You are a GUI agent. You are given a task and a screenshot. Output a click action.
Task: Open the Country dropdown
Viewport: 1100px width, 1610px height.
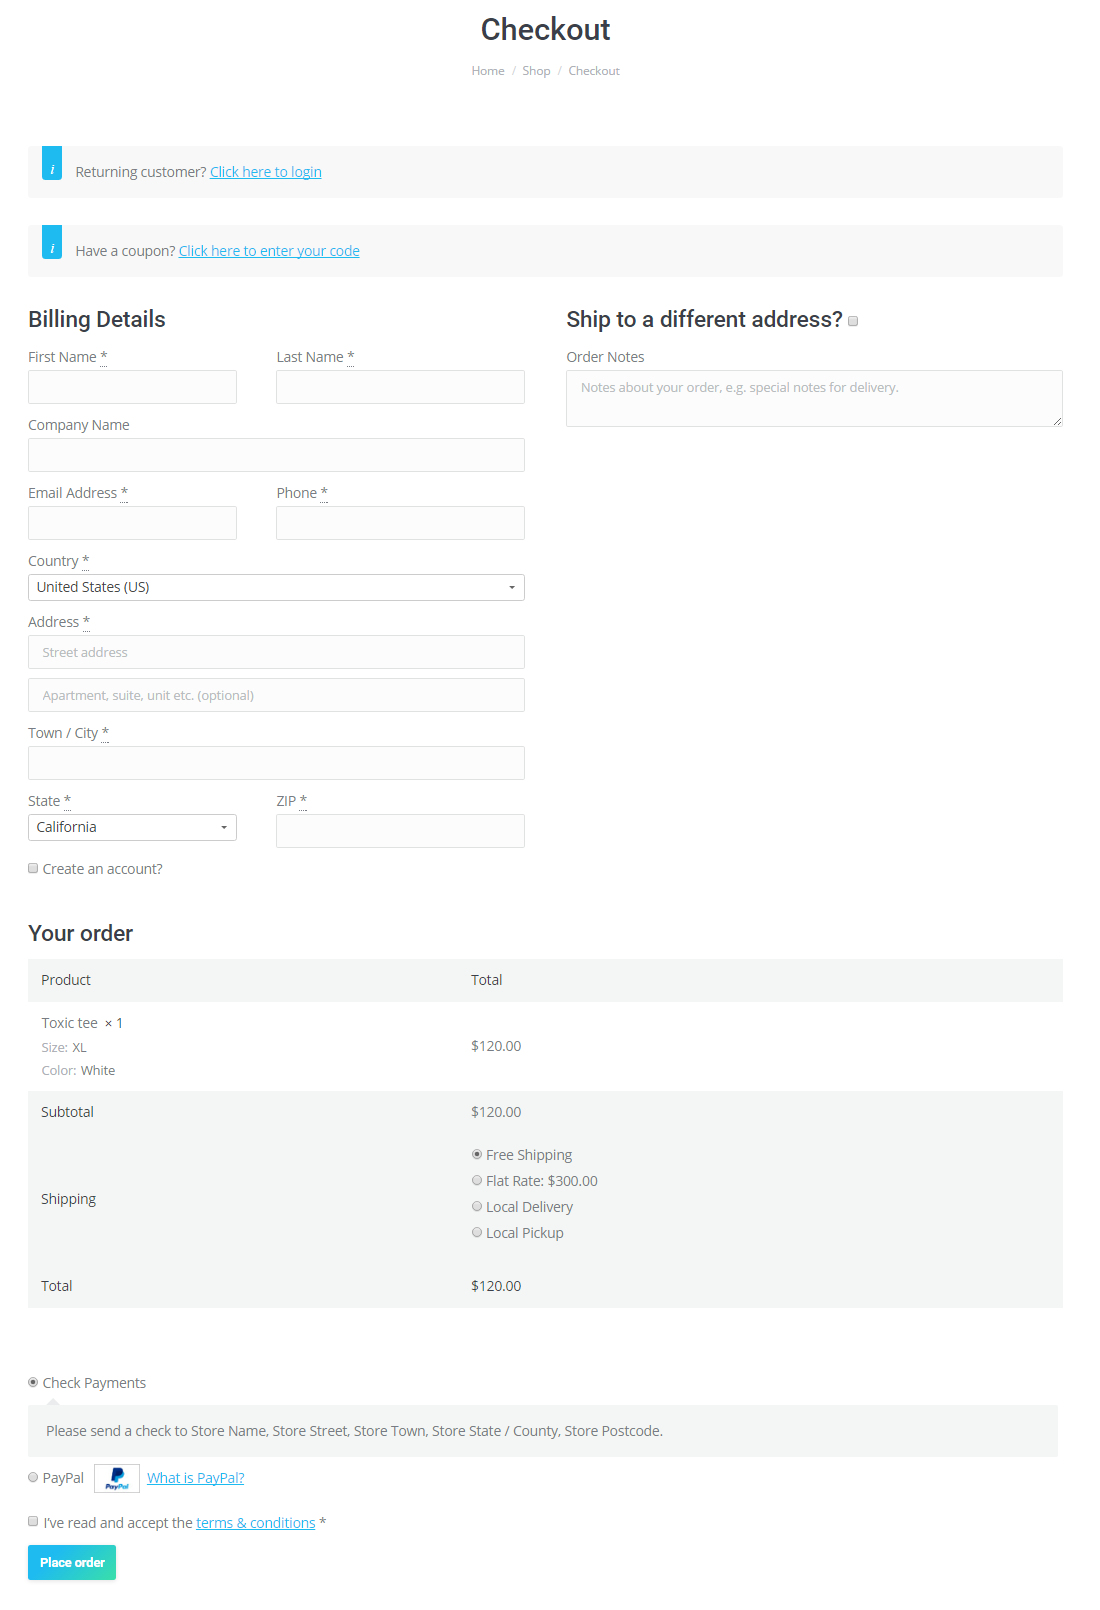276,587
